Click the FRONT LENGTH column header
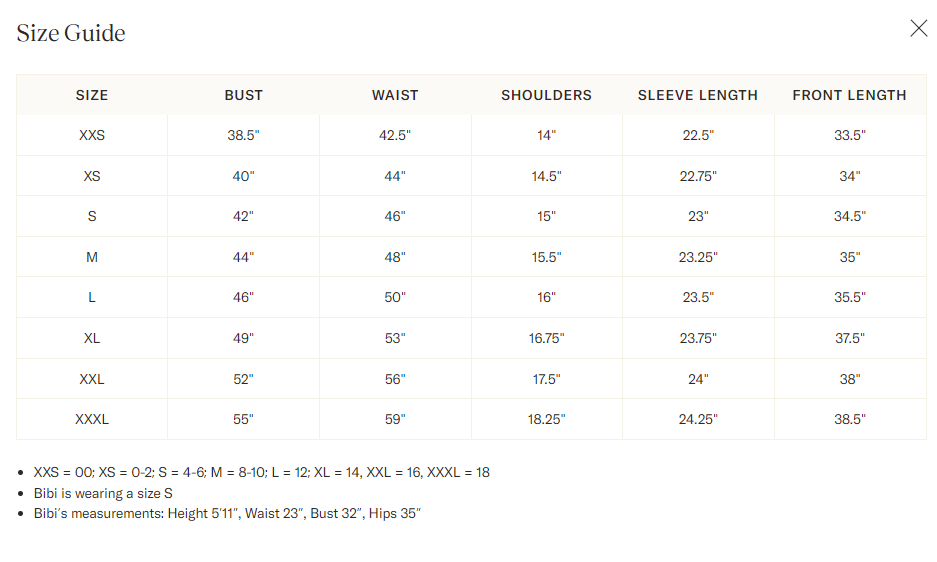 coord(849,95)
